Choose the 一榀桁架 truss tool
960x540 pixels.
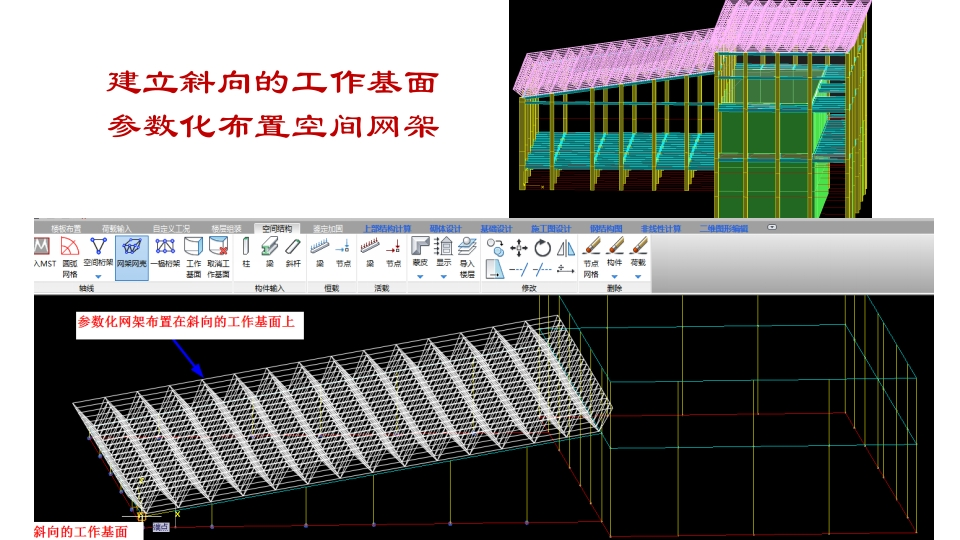[x=165, y=252]
